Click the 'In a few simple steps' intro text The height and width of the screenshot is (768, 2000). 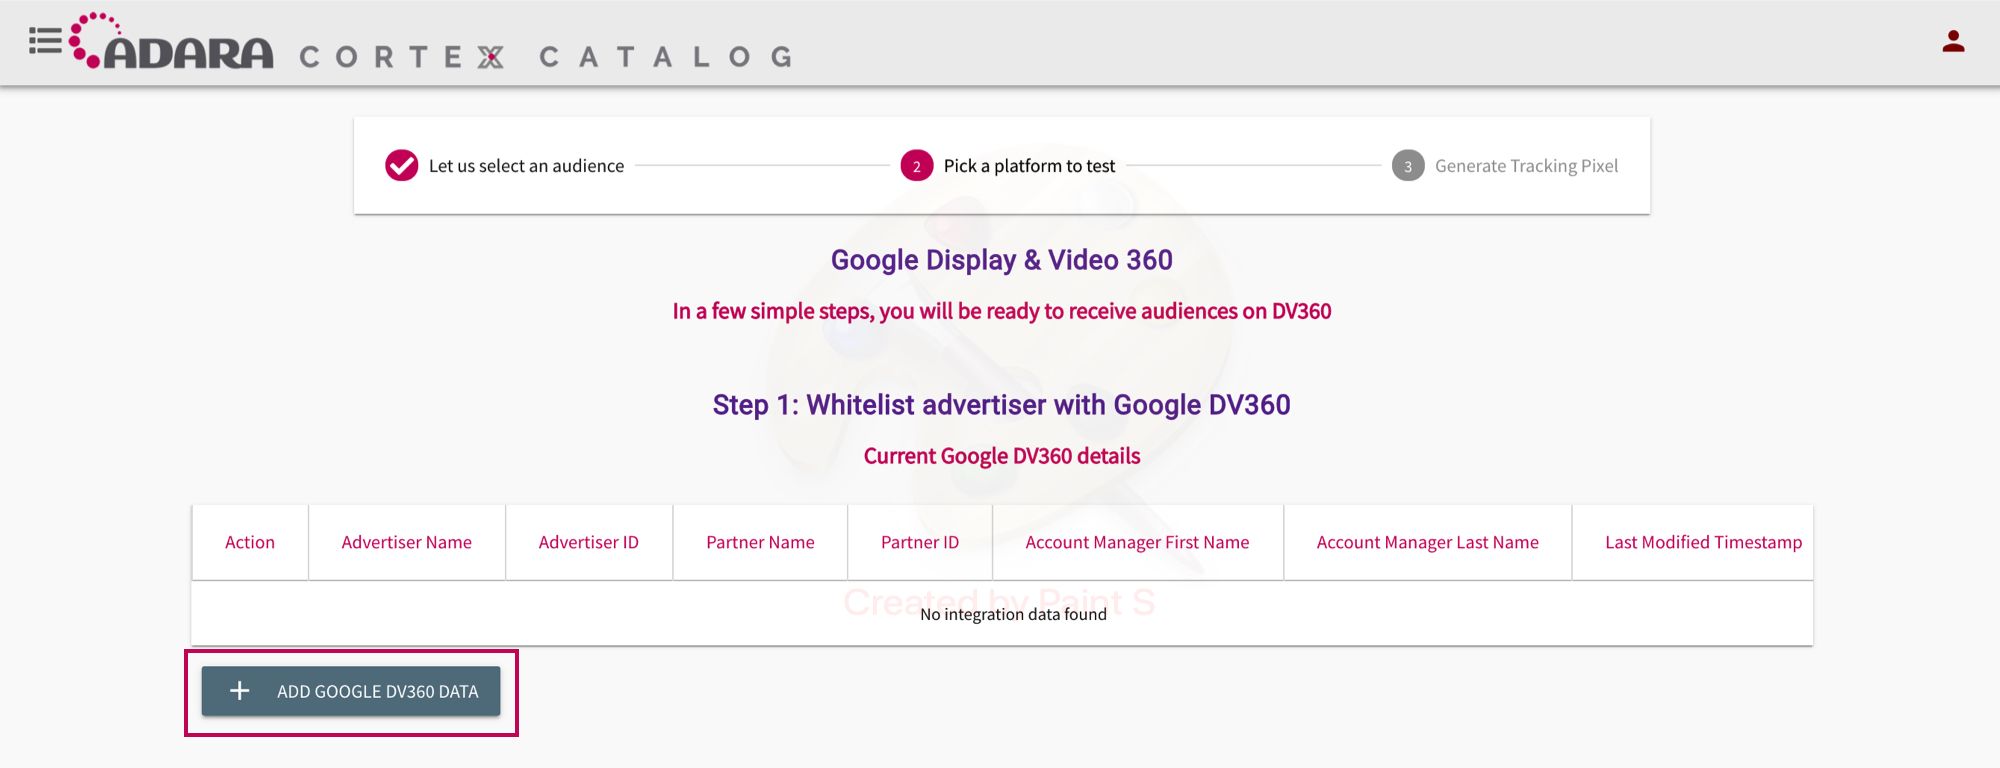(x=1001, y=311)
